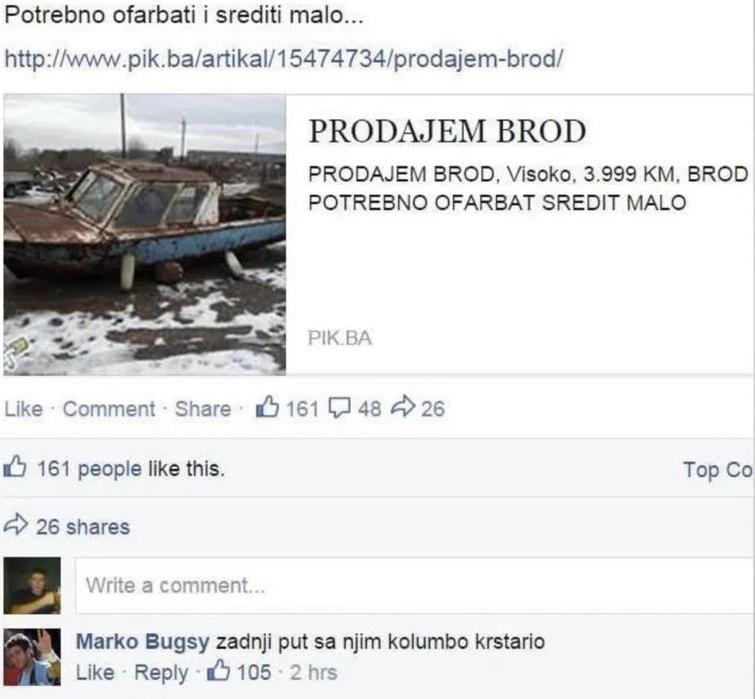The height and width of the screenshot is (699, 755).
Task: Click share arrow icon next to '26 shares'
Action: (15, 524)
